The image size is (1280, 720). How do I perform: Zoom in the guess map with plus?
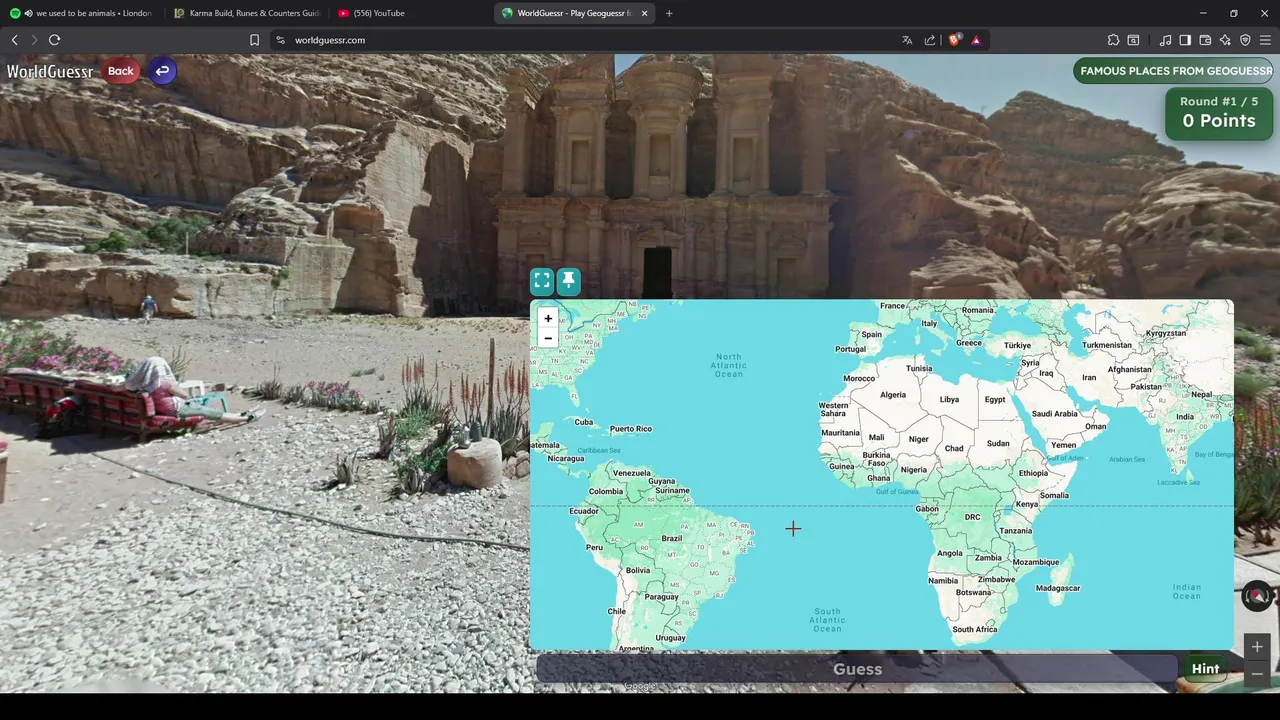pyautogui.click(x=547, y=318)
